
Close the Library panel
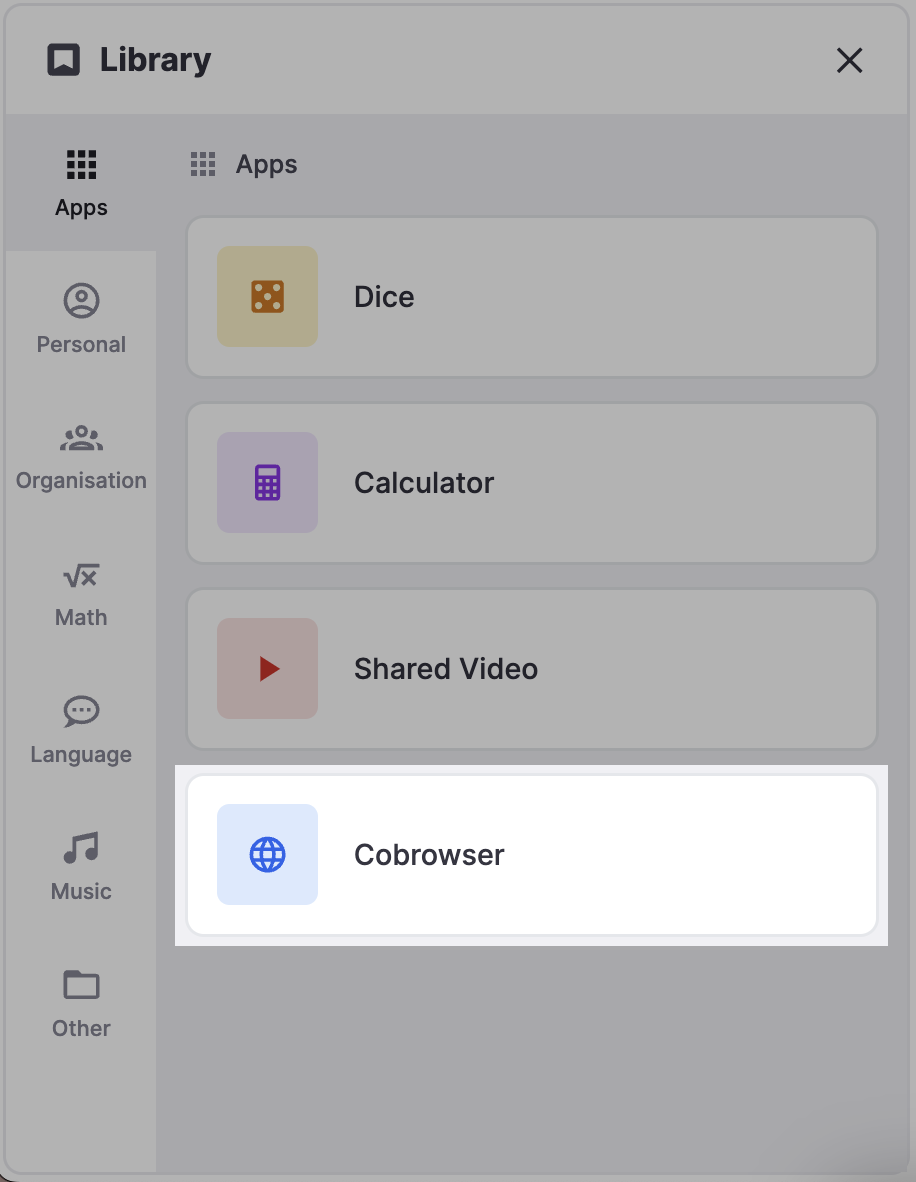(x=850, y=60)
